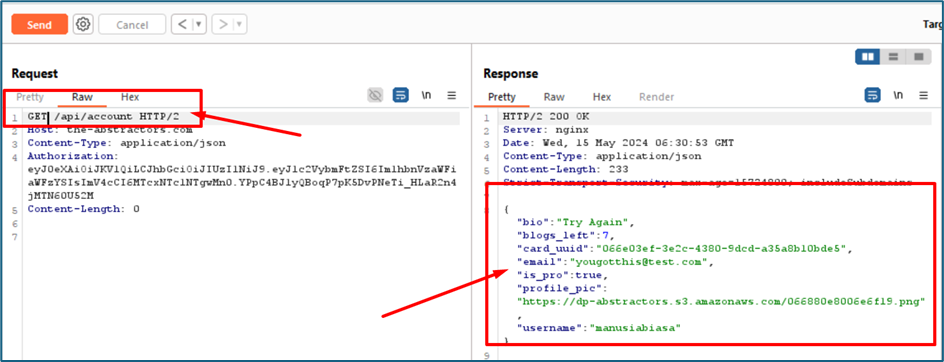The height and width of the screenshot is (362, 944).
Task: Switch the Response view to the Render tab
Action: tap(657, 97)
